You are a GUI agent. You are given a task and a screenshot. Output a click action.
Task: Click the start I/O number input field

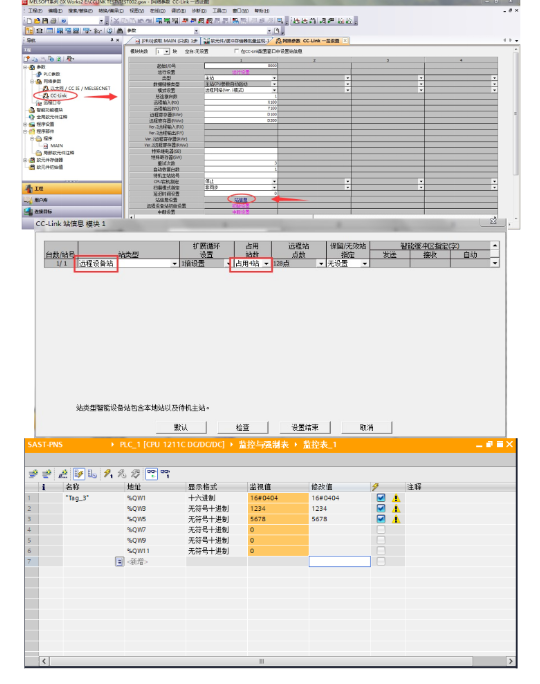241,66
